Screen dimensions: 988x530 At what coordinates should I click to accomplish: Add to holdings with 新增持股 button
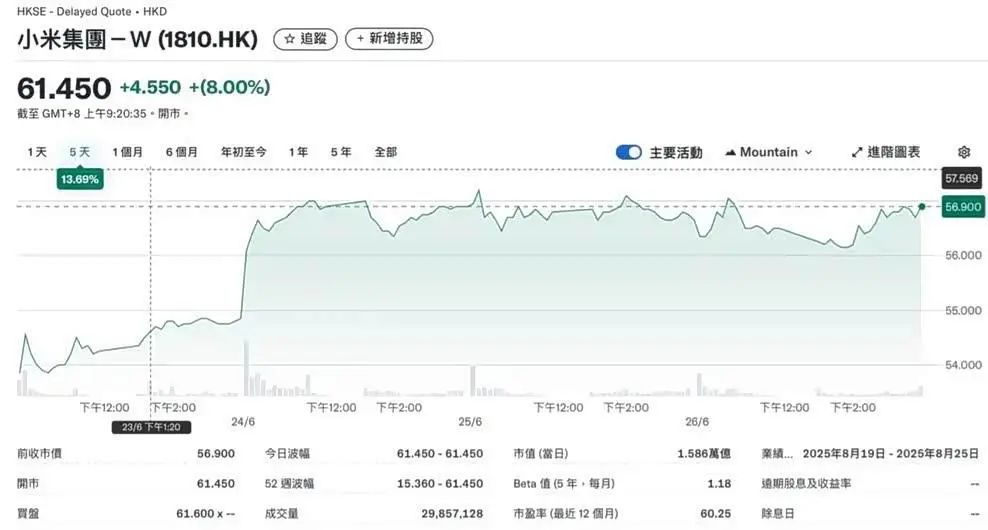(389, 39)
